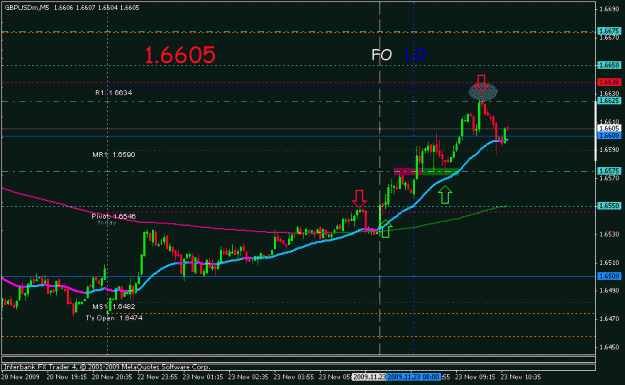Click the GBPUSDm,M5 chart title text

(x=27, y=8)
